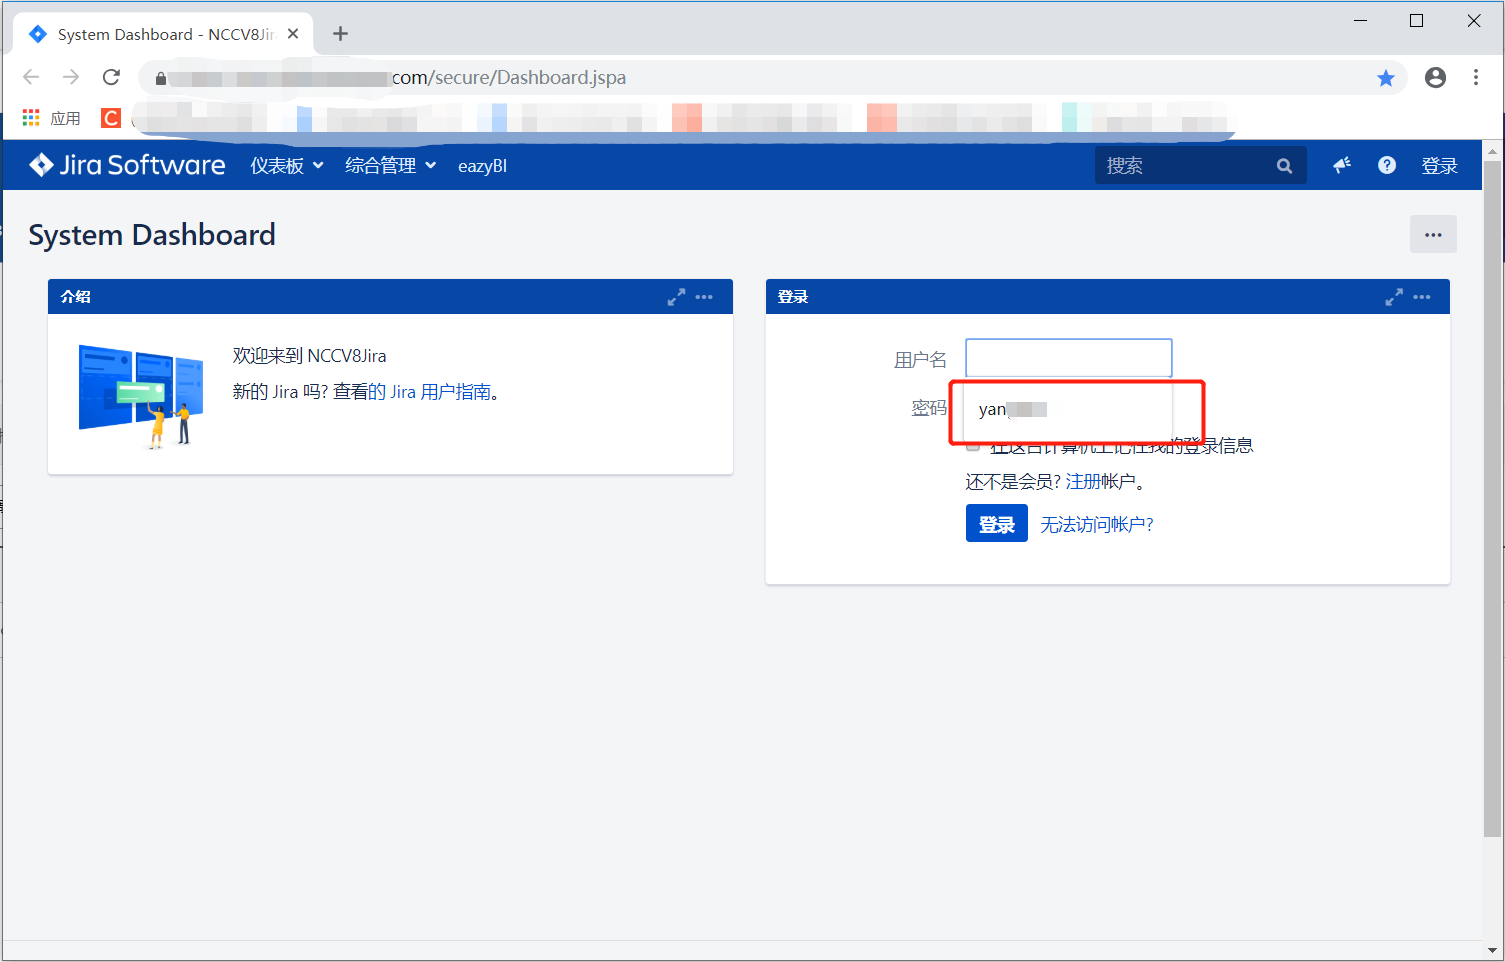Expand the 综合管理 menu
The height and width of the screenshot is (962, 1505).
(391, 166)
